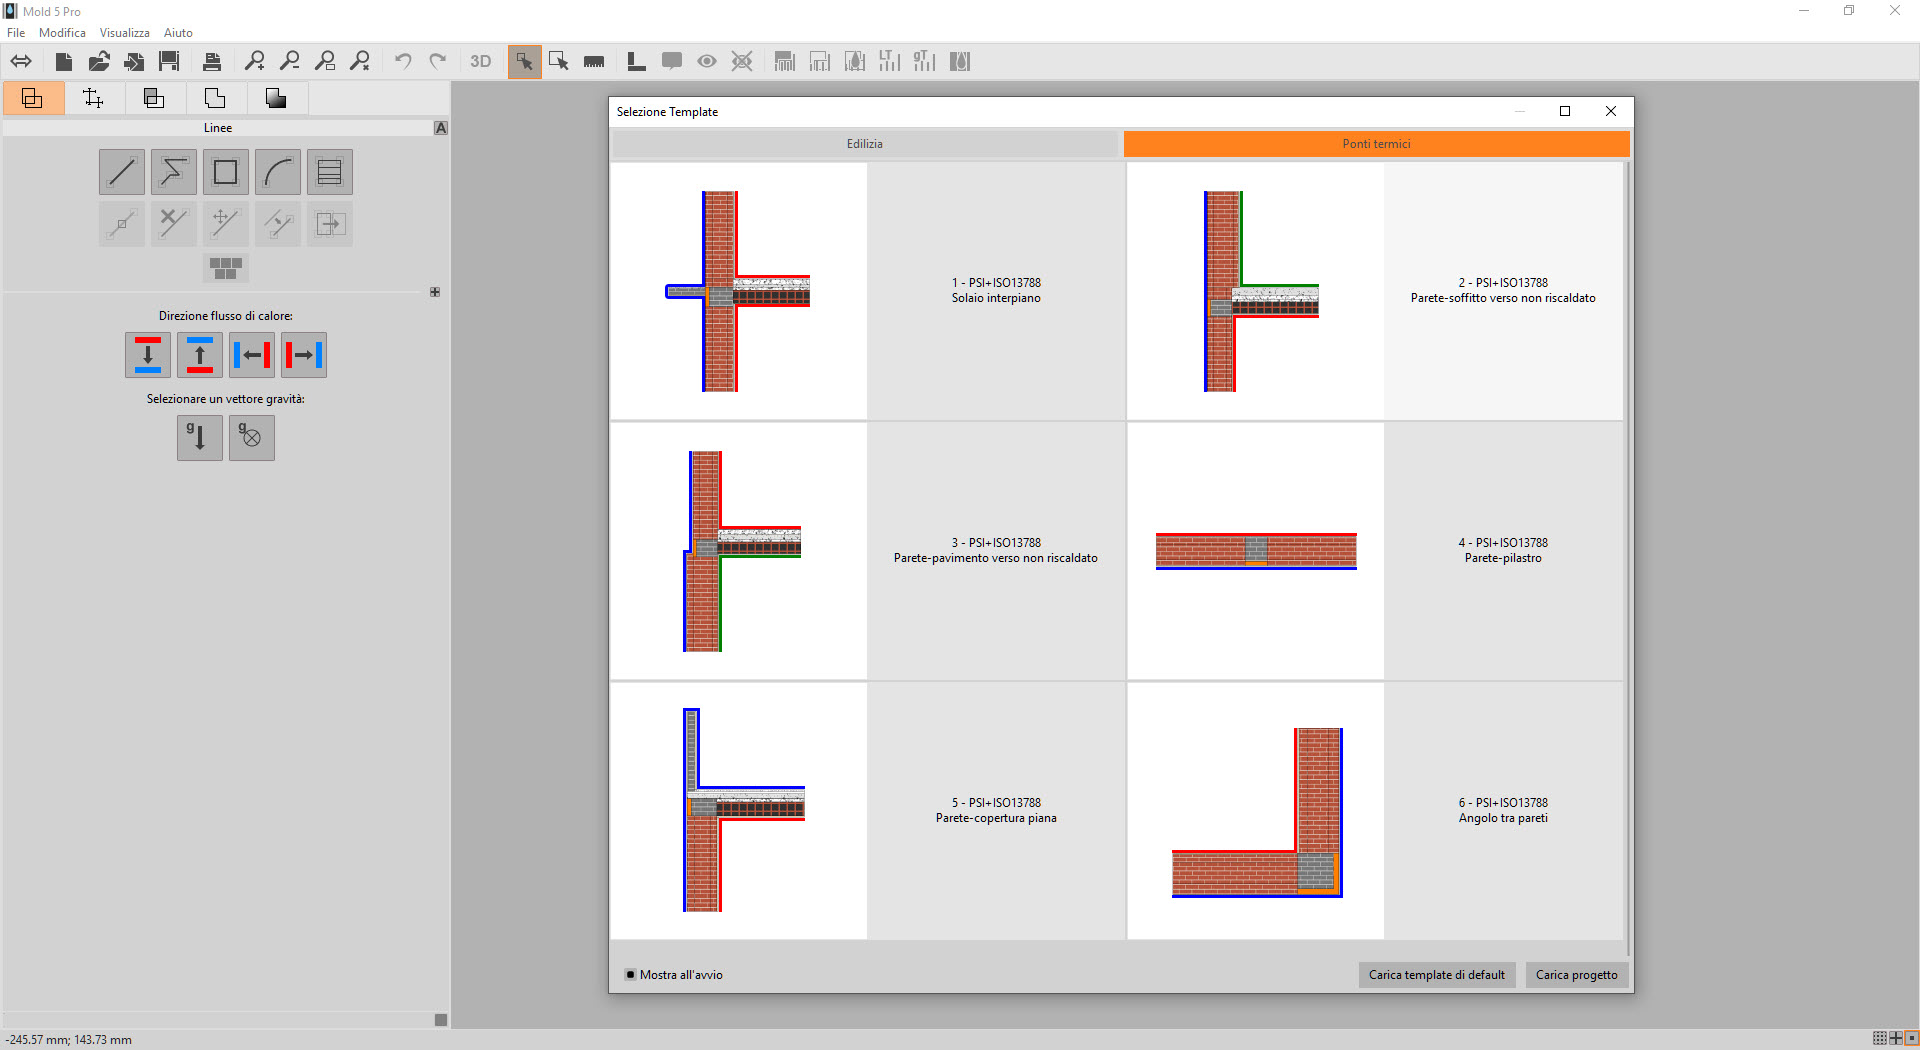Select the 'Angolo tra pareti' template thumbnail

tap(1256, 811)
